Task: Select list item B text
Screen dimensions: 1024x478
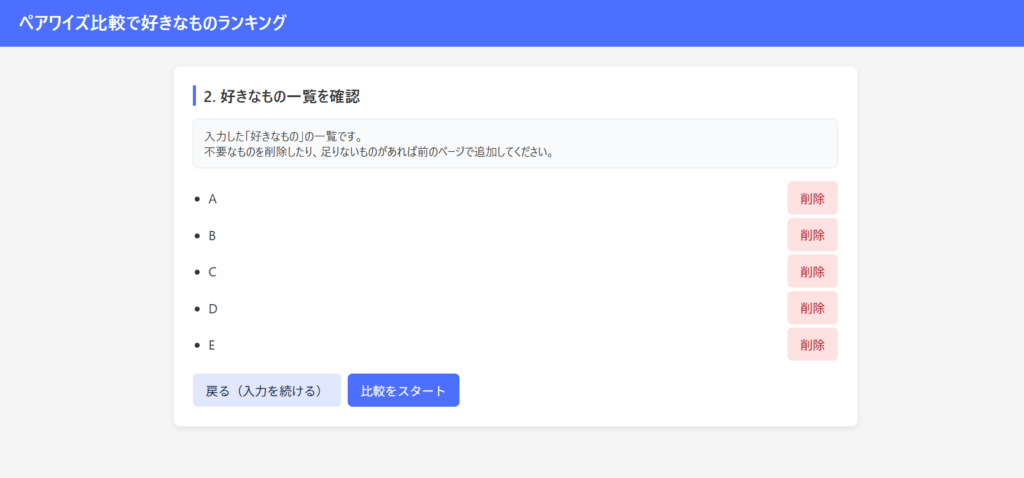Action: coord(212,236)
